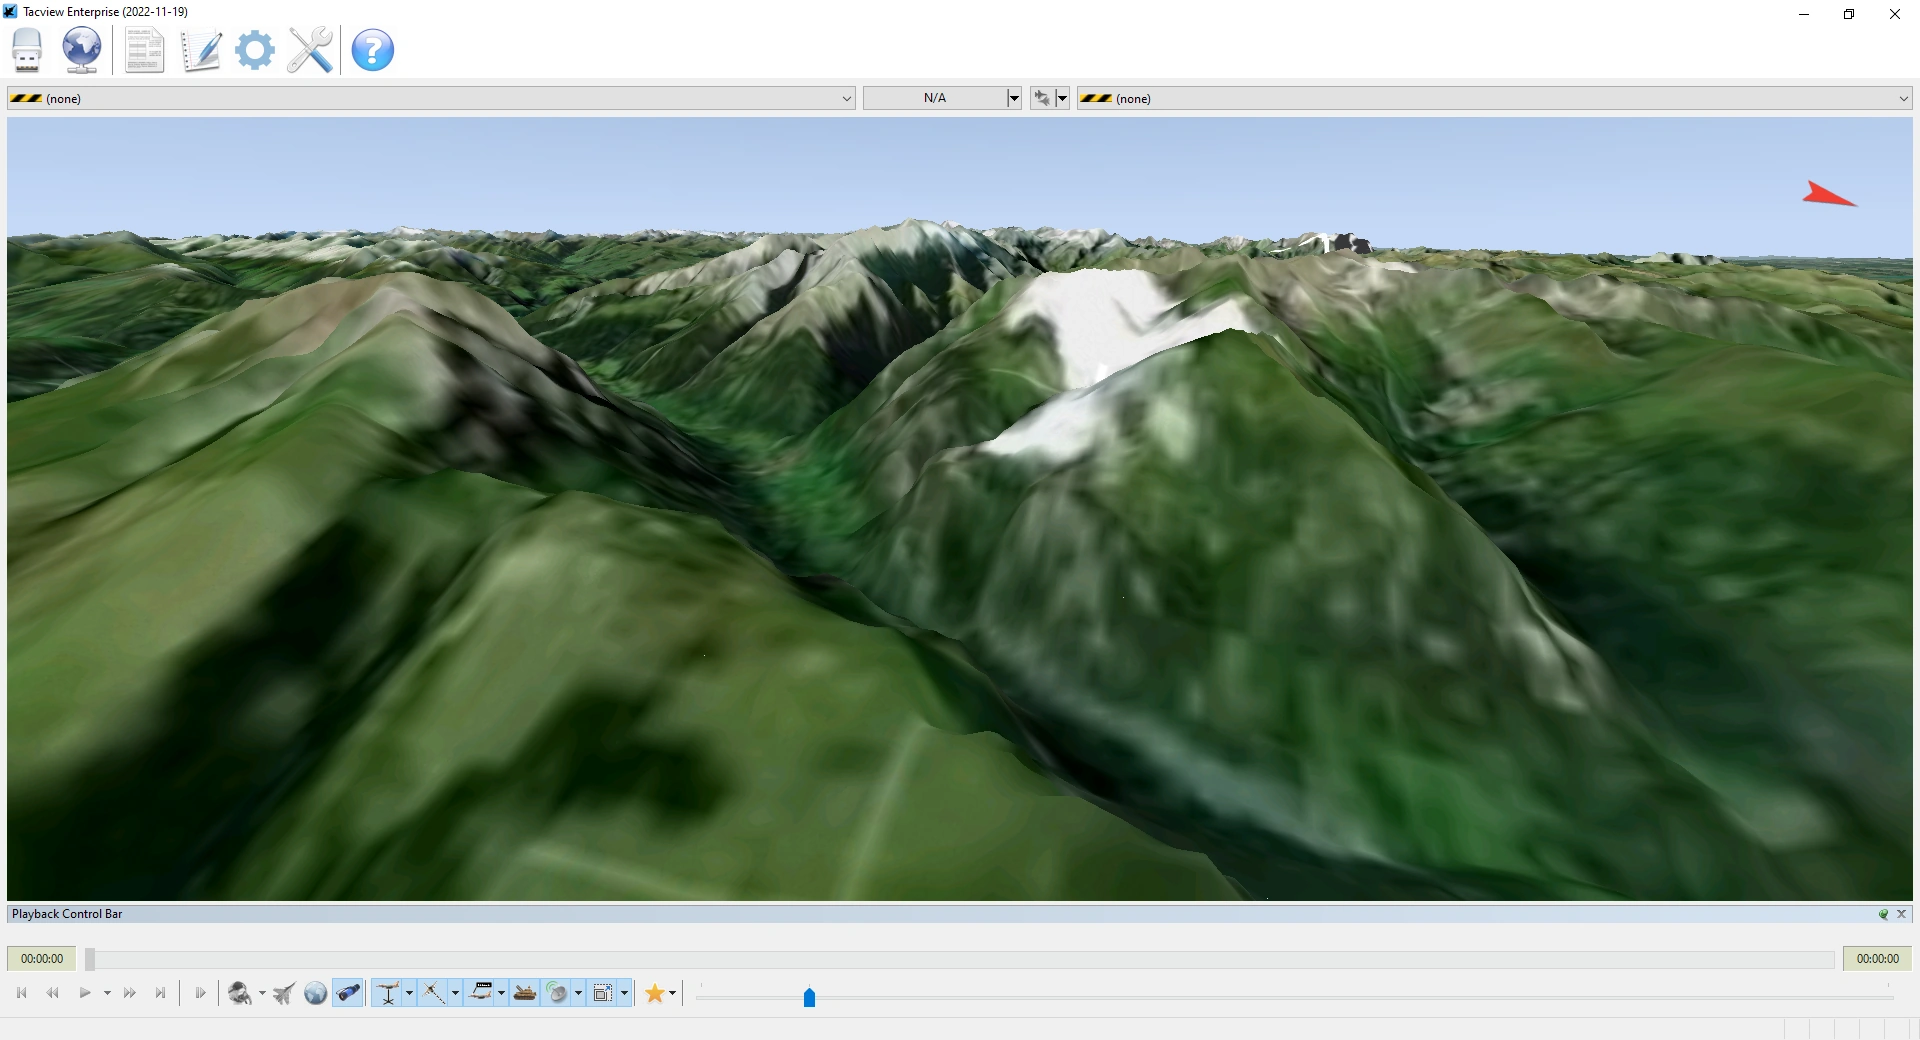Restore down the Tacview window

pyautogui.click(x=1849, y=14)
